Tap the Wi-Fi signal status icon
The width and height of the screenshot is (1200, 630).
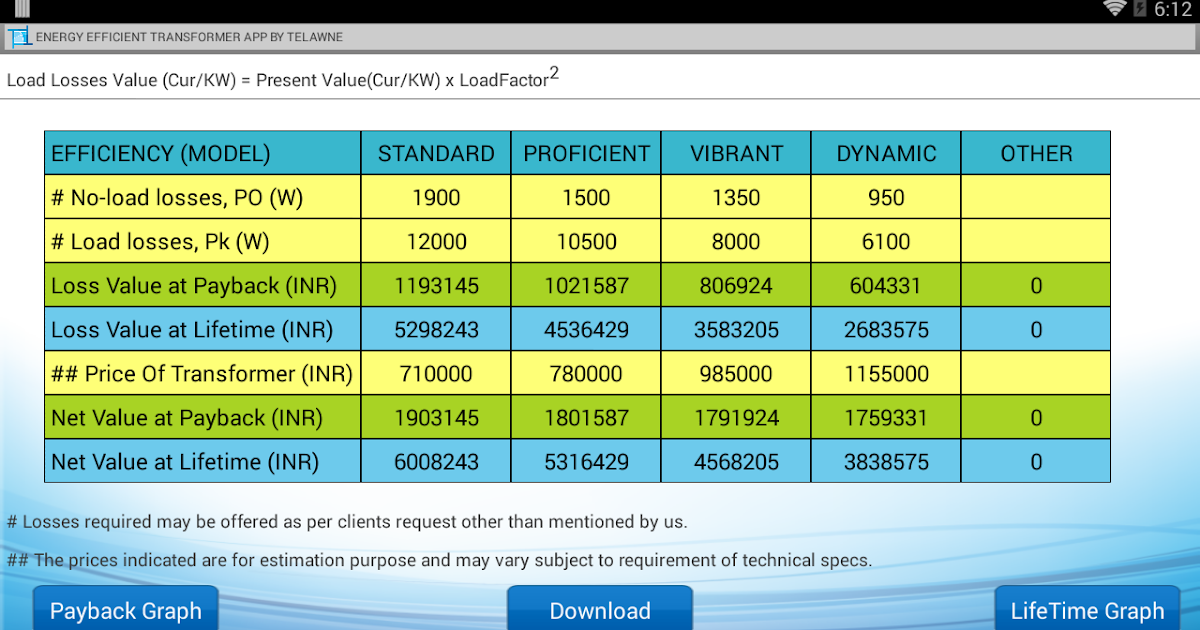coord(1114,9)
